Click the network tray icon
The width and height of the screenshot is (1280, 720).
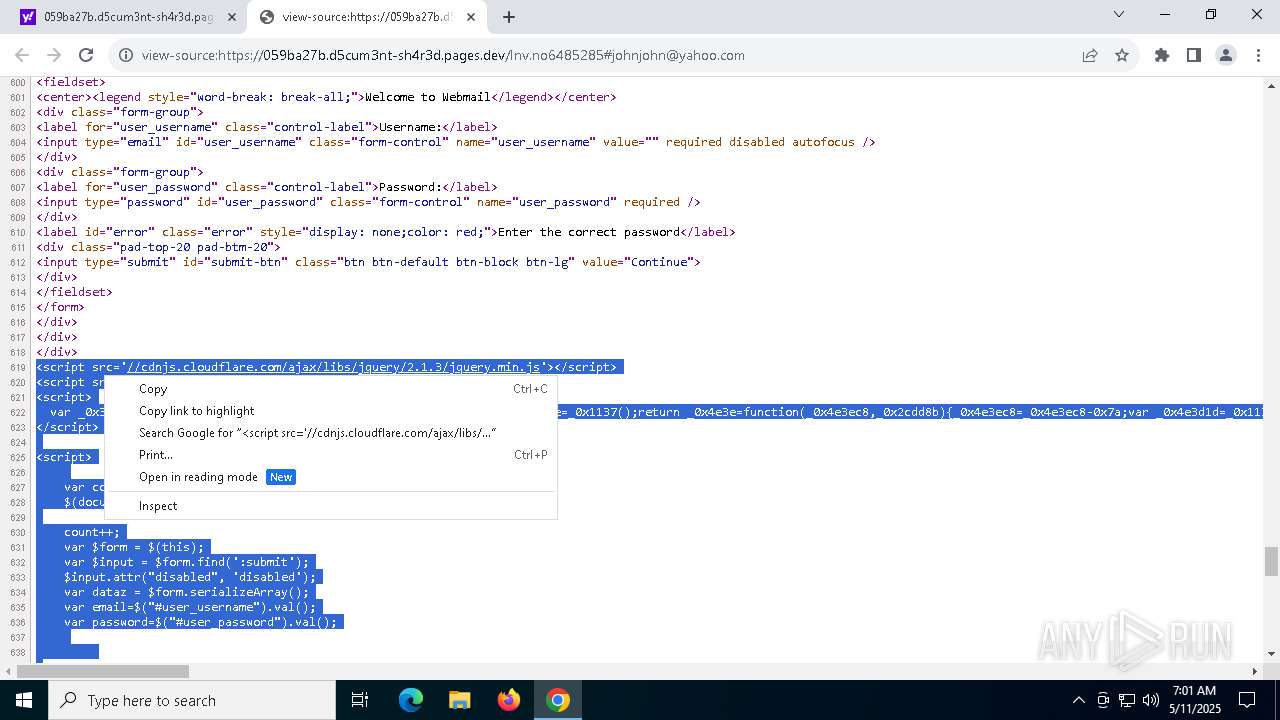[x=1127, y=700]
